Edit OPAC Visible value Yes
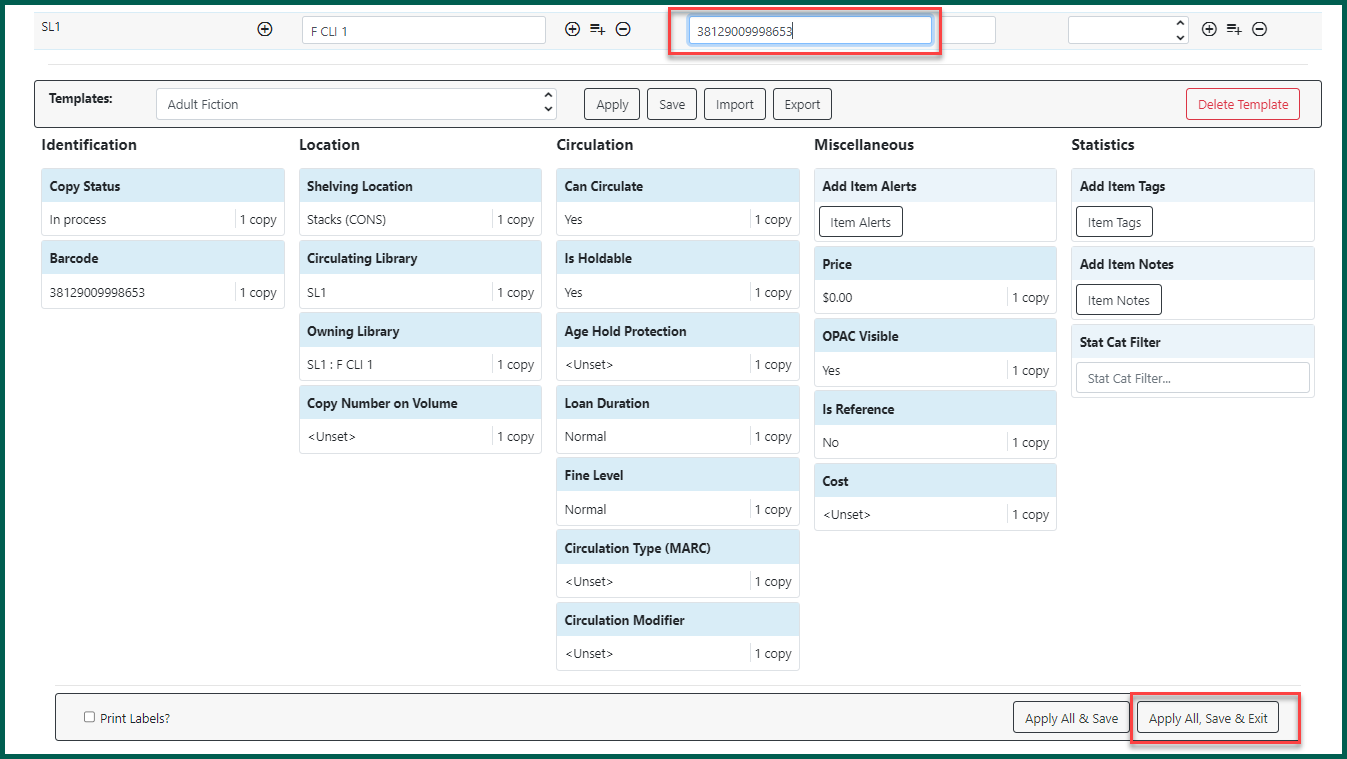This screenshot has height=759, width=1347. coord(935,370)
